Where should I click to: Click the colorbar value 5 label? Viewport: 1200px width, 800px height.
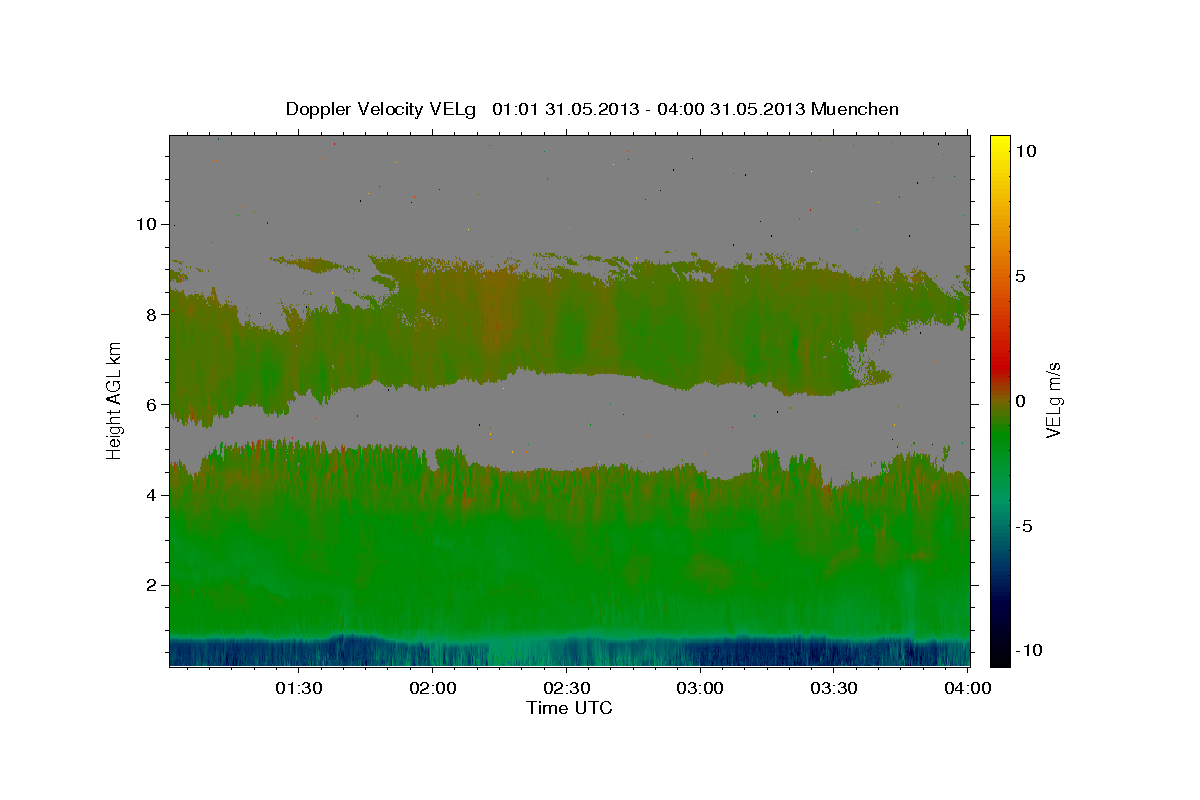[x=1020, y=276]
